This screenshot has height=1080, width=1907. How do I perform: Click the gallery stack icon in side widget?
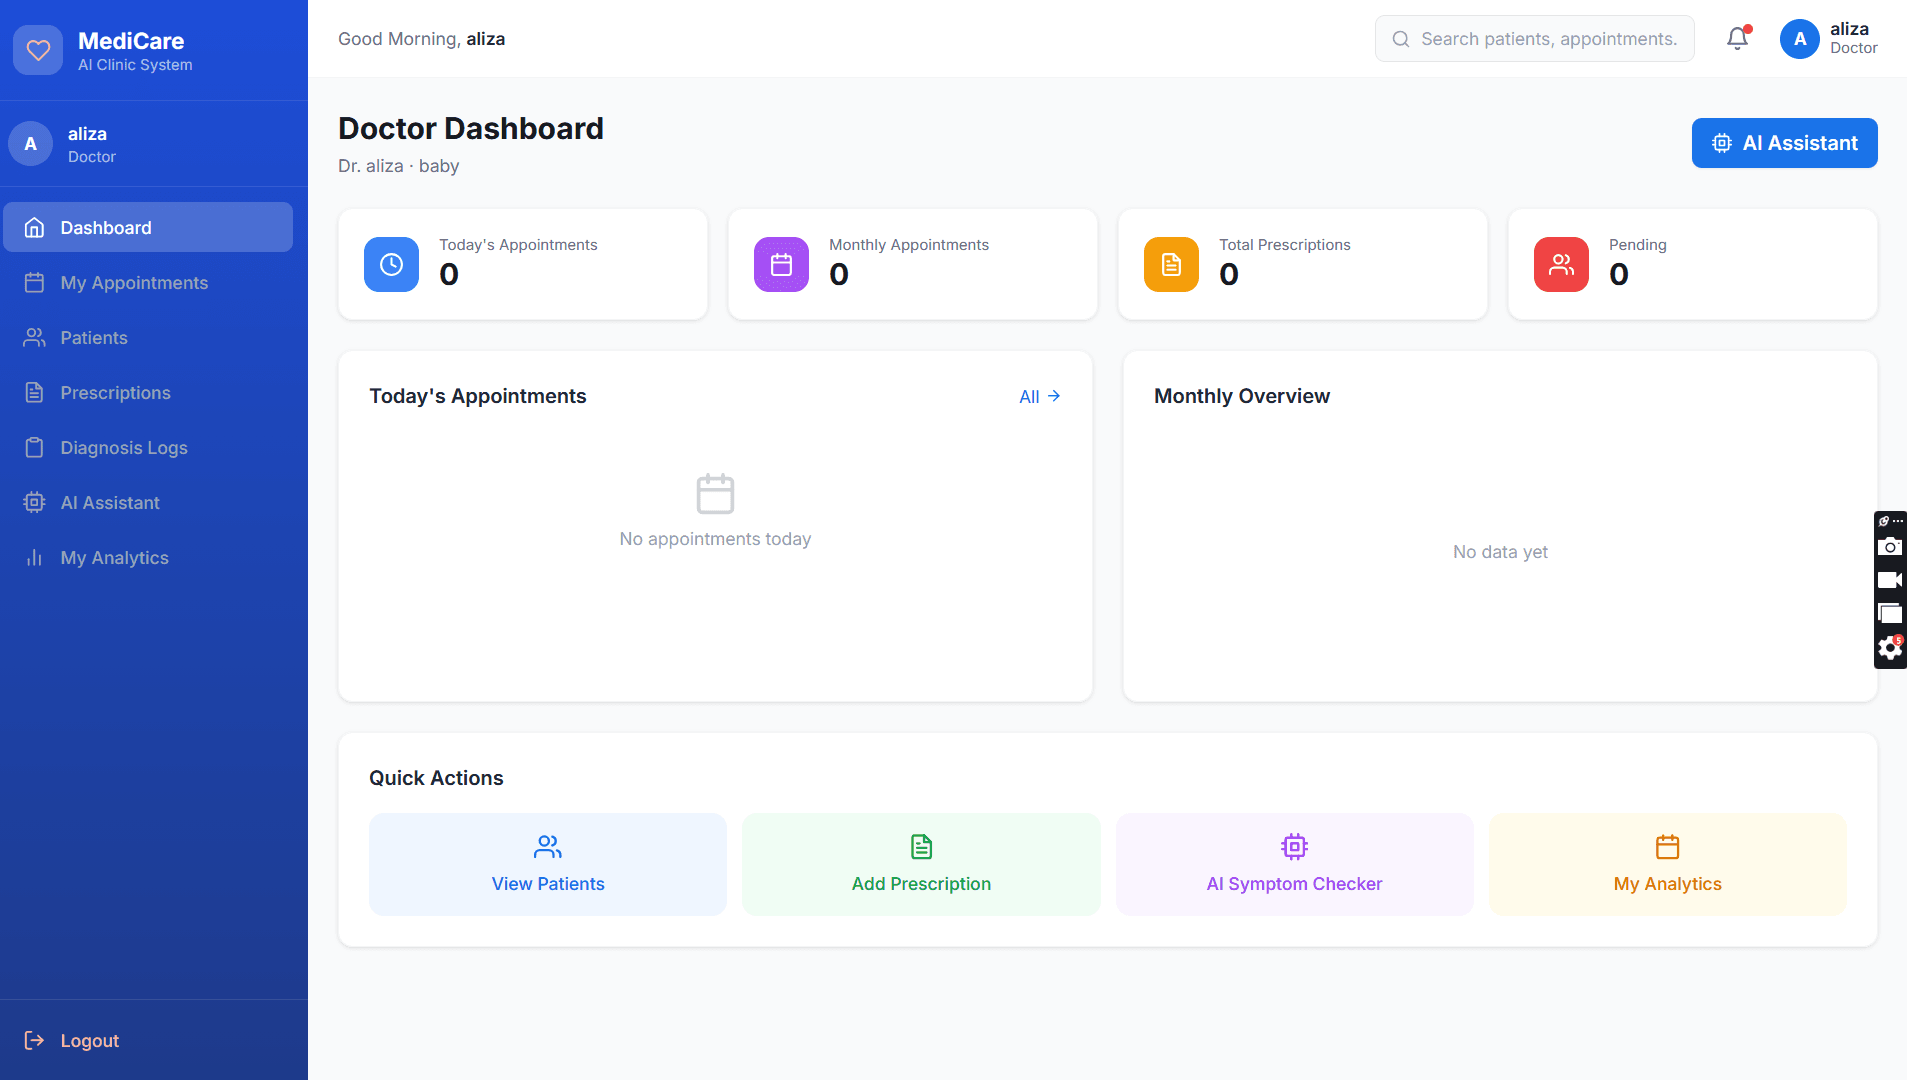(x=1889, y=614)
